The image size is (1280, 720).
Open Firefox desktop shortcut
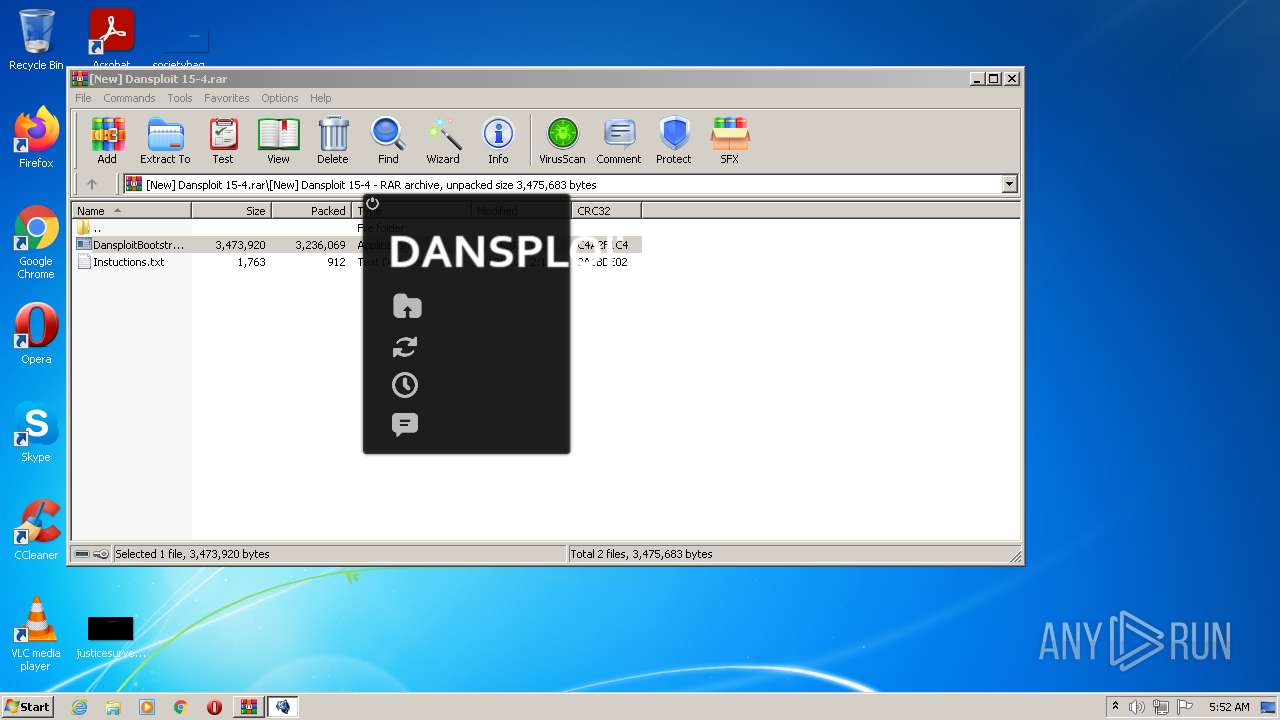click(36, 138)
